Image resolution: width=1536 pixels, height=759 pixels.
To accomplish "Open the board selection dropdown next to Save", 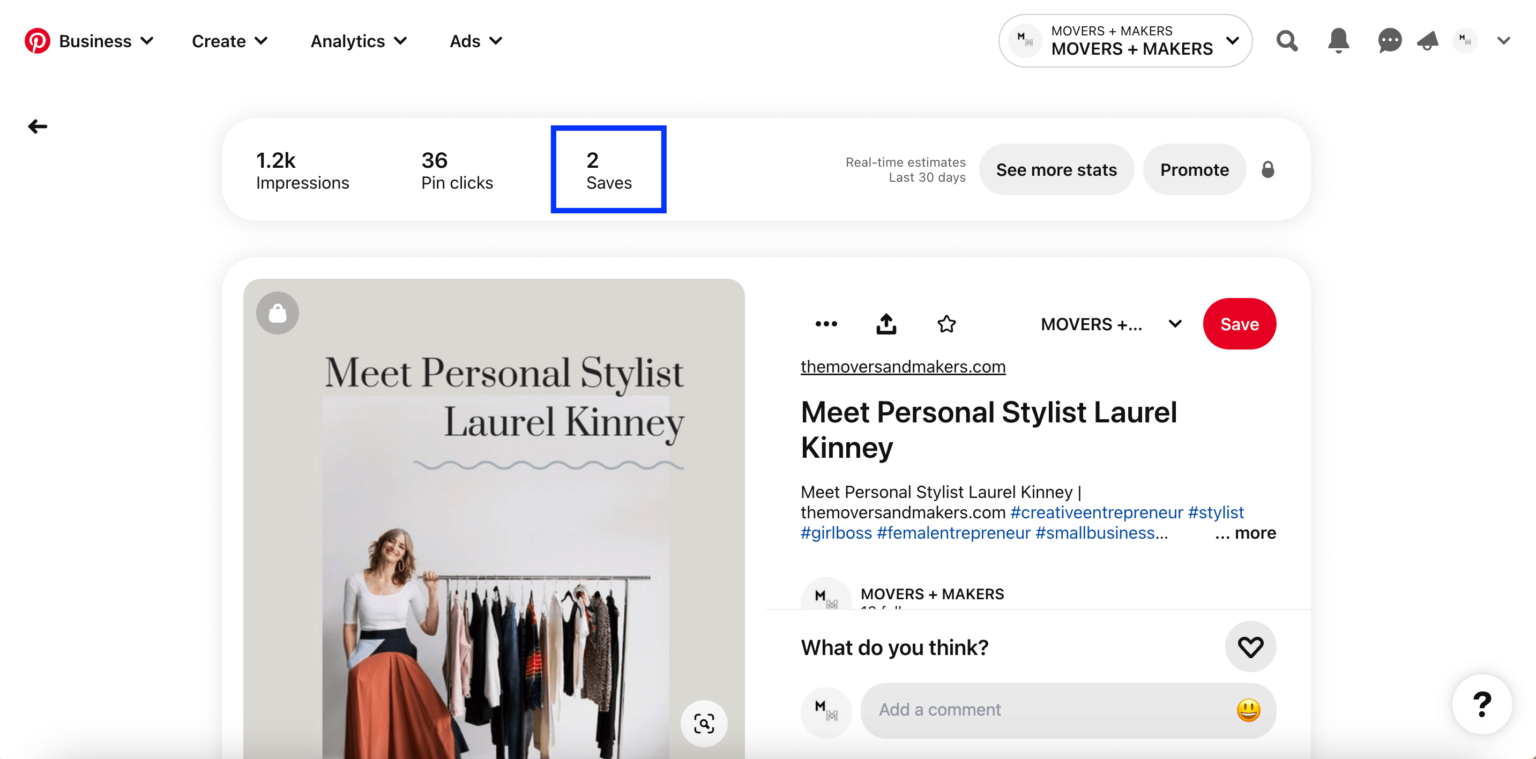I will point(1174,323).
